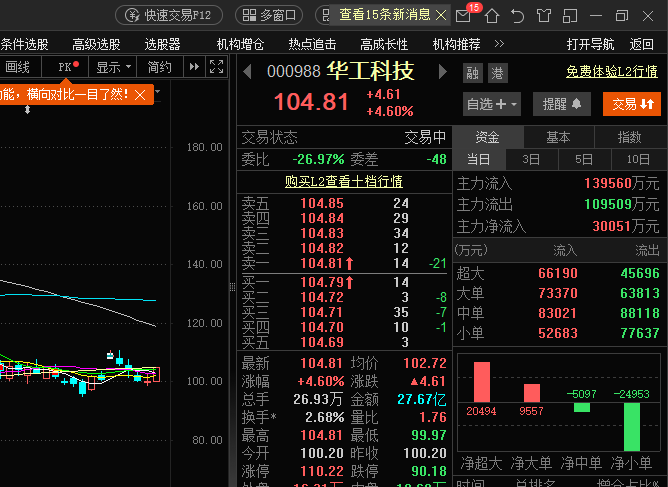Open the 自选 add dropdown
The height and width of the screenshot is (487, 668).
coord(492,104)
